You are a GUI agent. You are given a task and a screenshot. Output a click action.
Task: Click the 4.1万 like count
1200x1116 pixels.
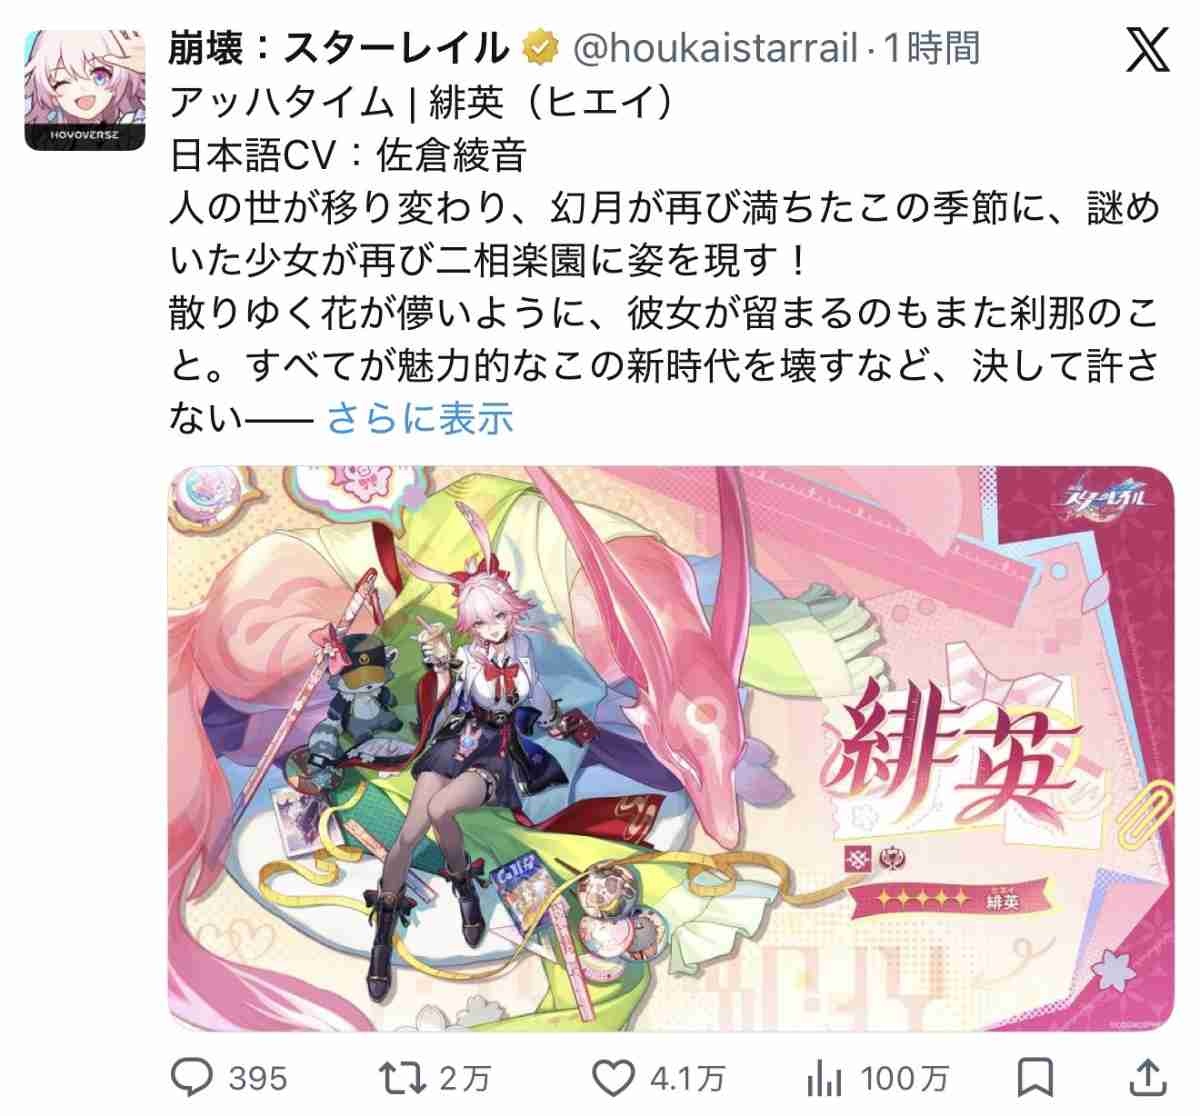688,1079
